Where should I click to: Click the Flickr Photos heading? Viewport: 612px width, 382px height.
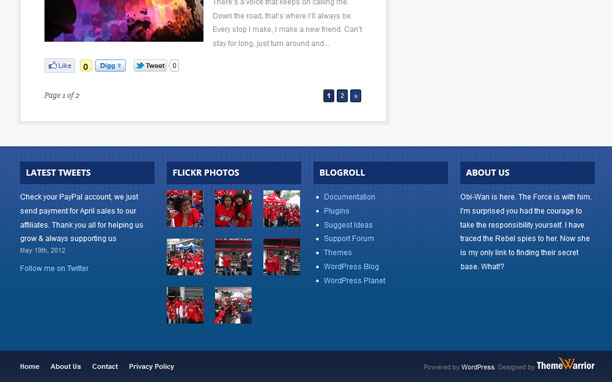[x=206, y=173]
